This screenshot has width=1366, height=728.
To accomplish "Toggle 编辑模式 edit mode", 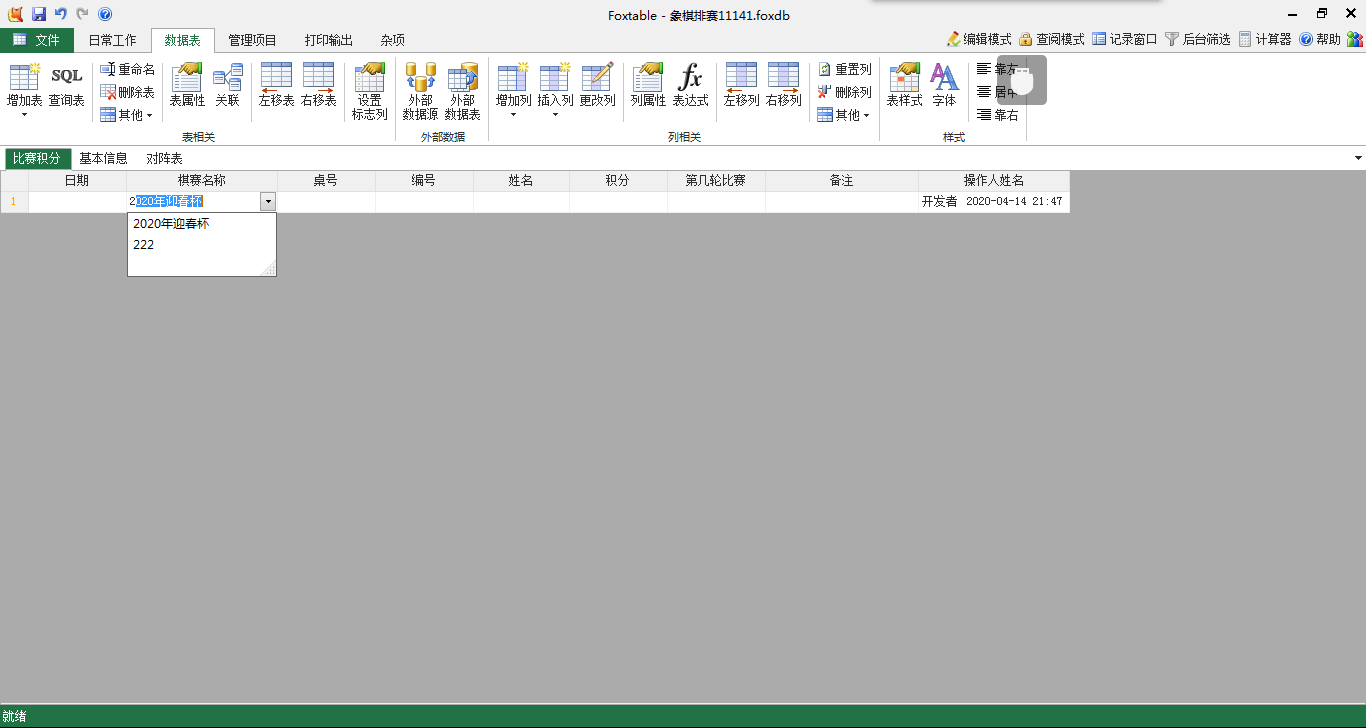I will coord(979,39).
